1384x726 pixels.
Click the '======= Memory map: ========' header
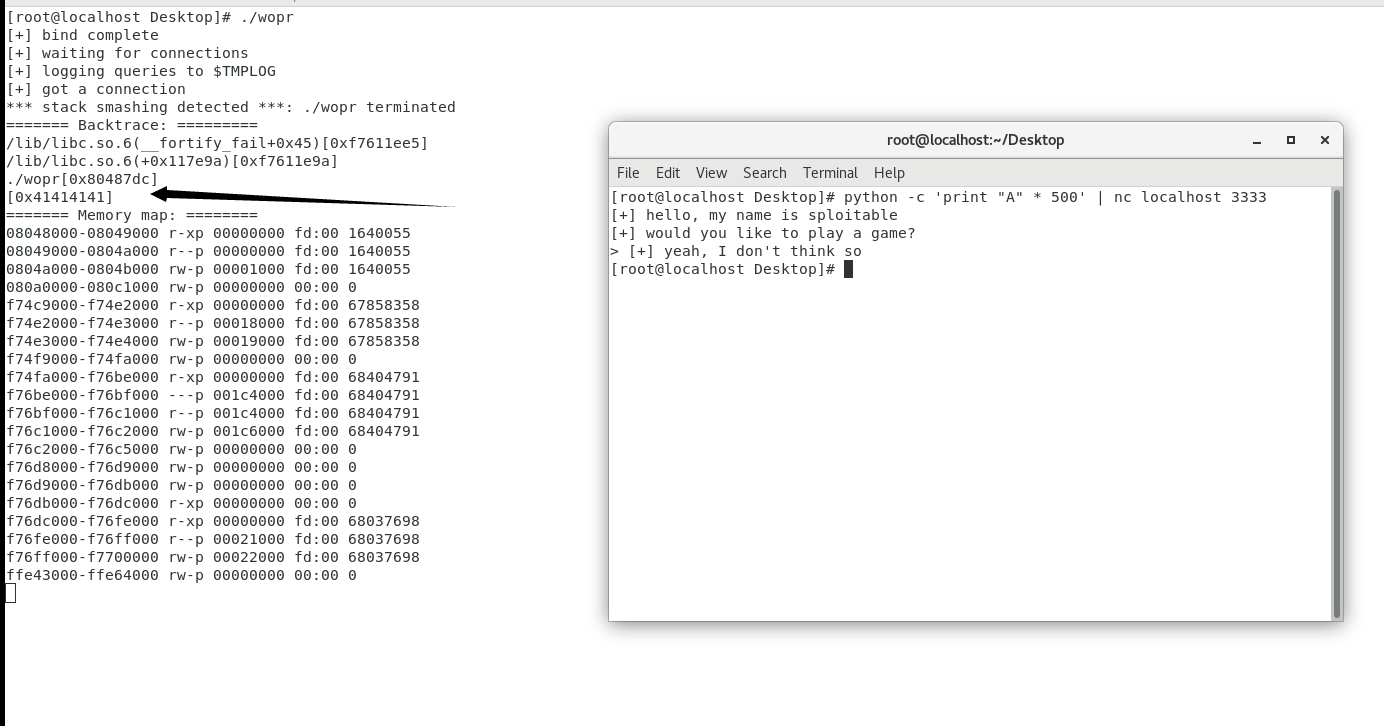tap(132, 215)
